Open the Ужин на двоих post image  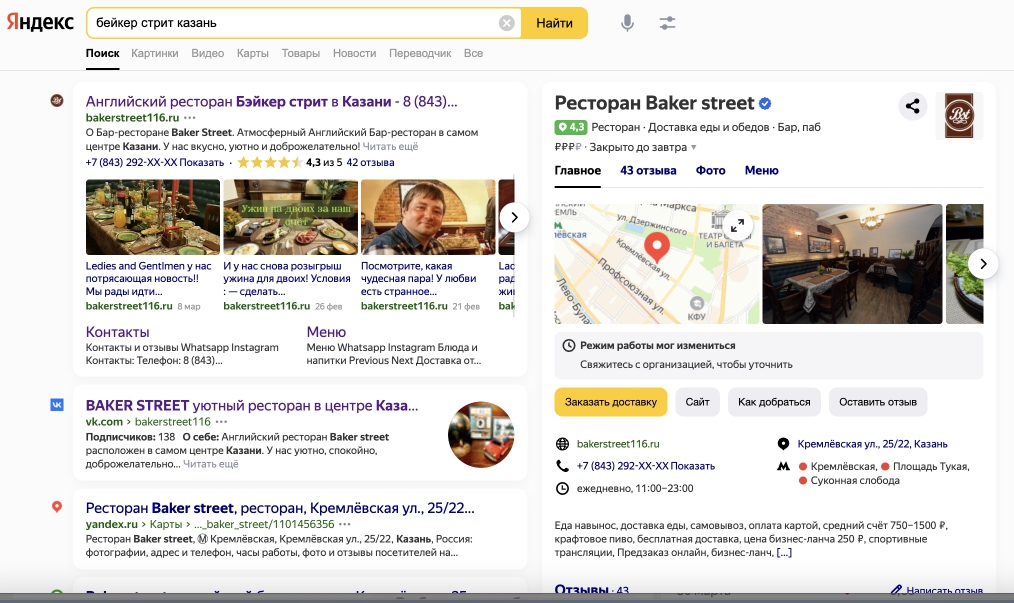[x=290, y=217]
